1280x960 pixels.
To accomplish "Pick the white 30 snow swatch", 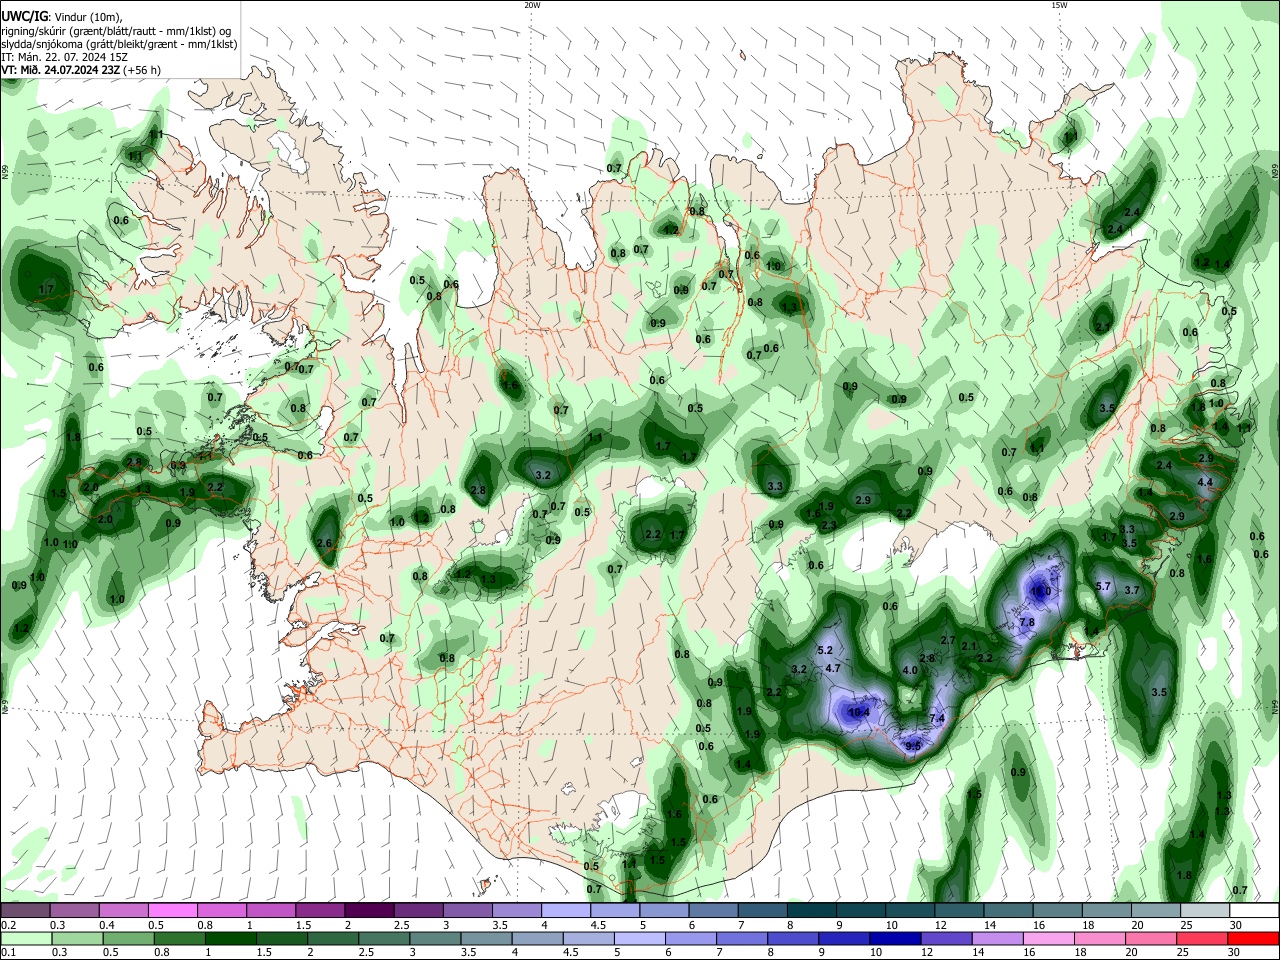I will click(1253, 911).
